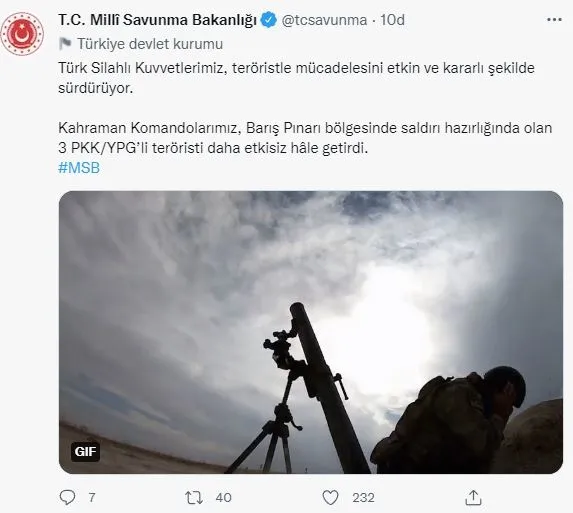Viewport: 573px width, 513px height.
Task: Open the three-dot more options menu
Action: (x=554, y=20)
